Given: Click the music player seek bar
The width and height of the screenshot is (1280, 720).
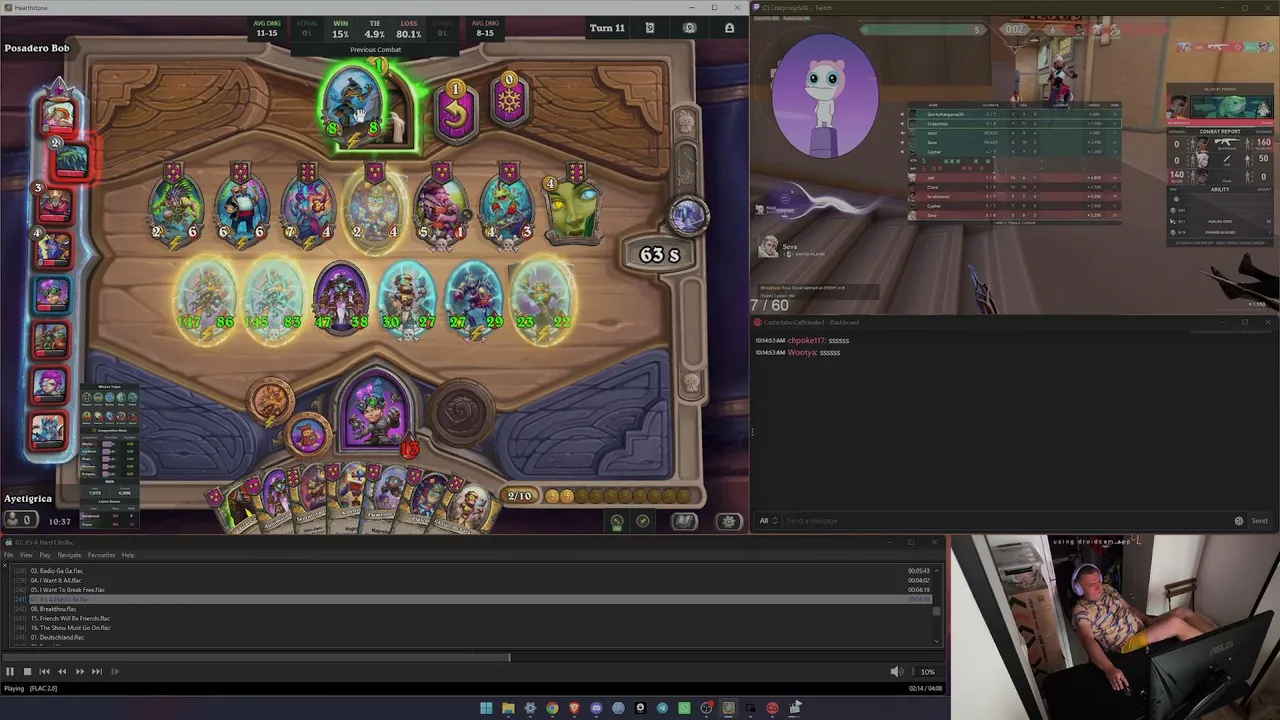Looking at the screenshot, I should tap(472, 657).
